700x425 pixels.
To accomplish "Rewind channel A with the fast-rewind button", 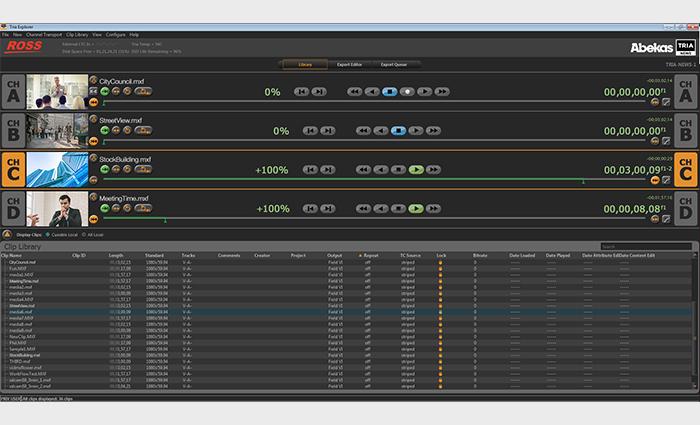I will (354, 91).
